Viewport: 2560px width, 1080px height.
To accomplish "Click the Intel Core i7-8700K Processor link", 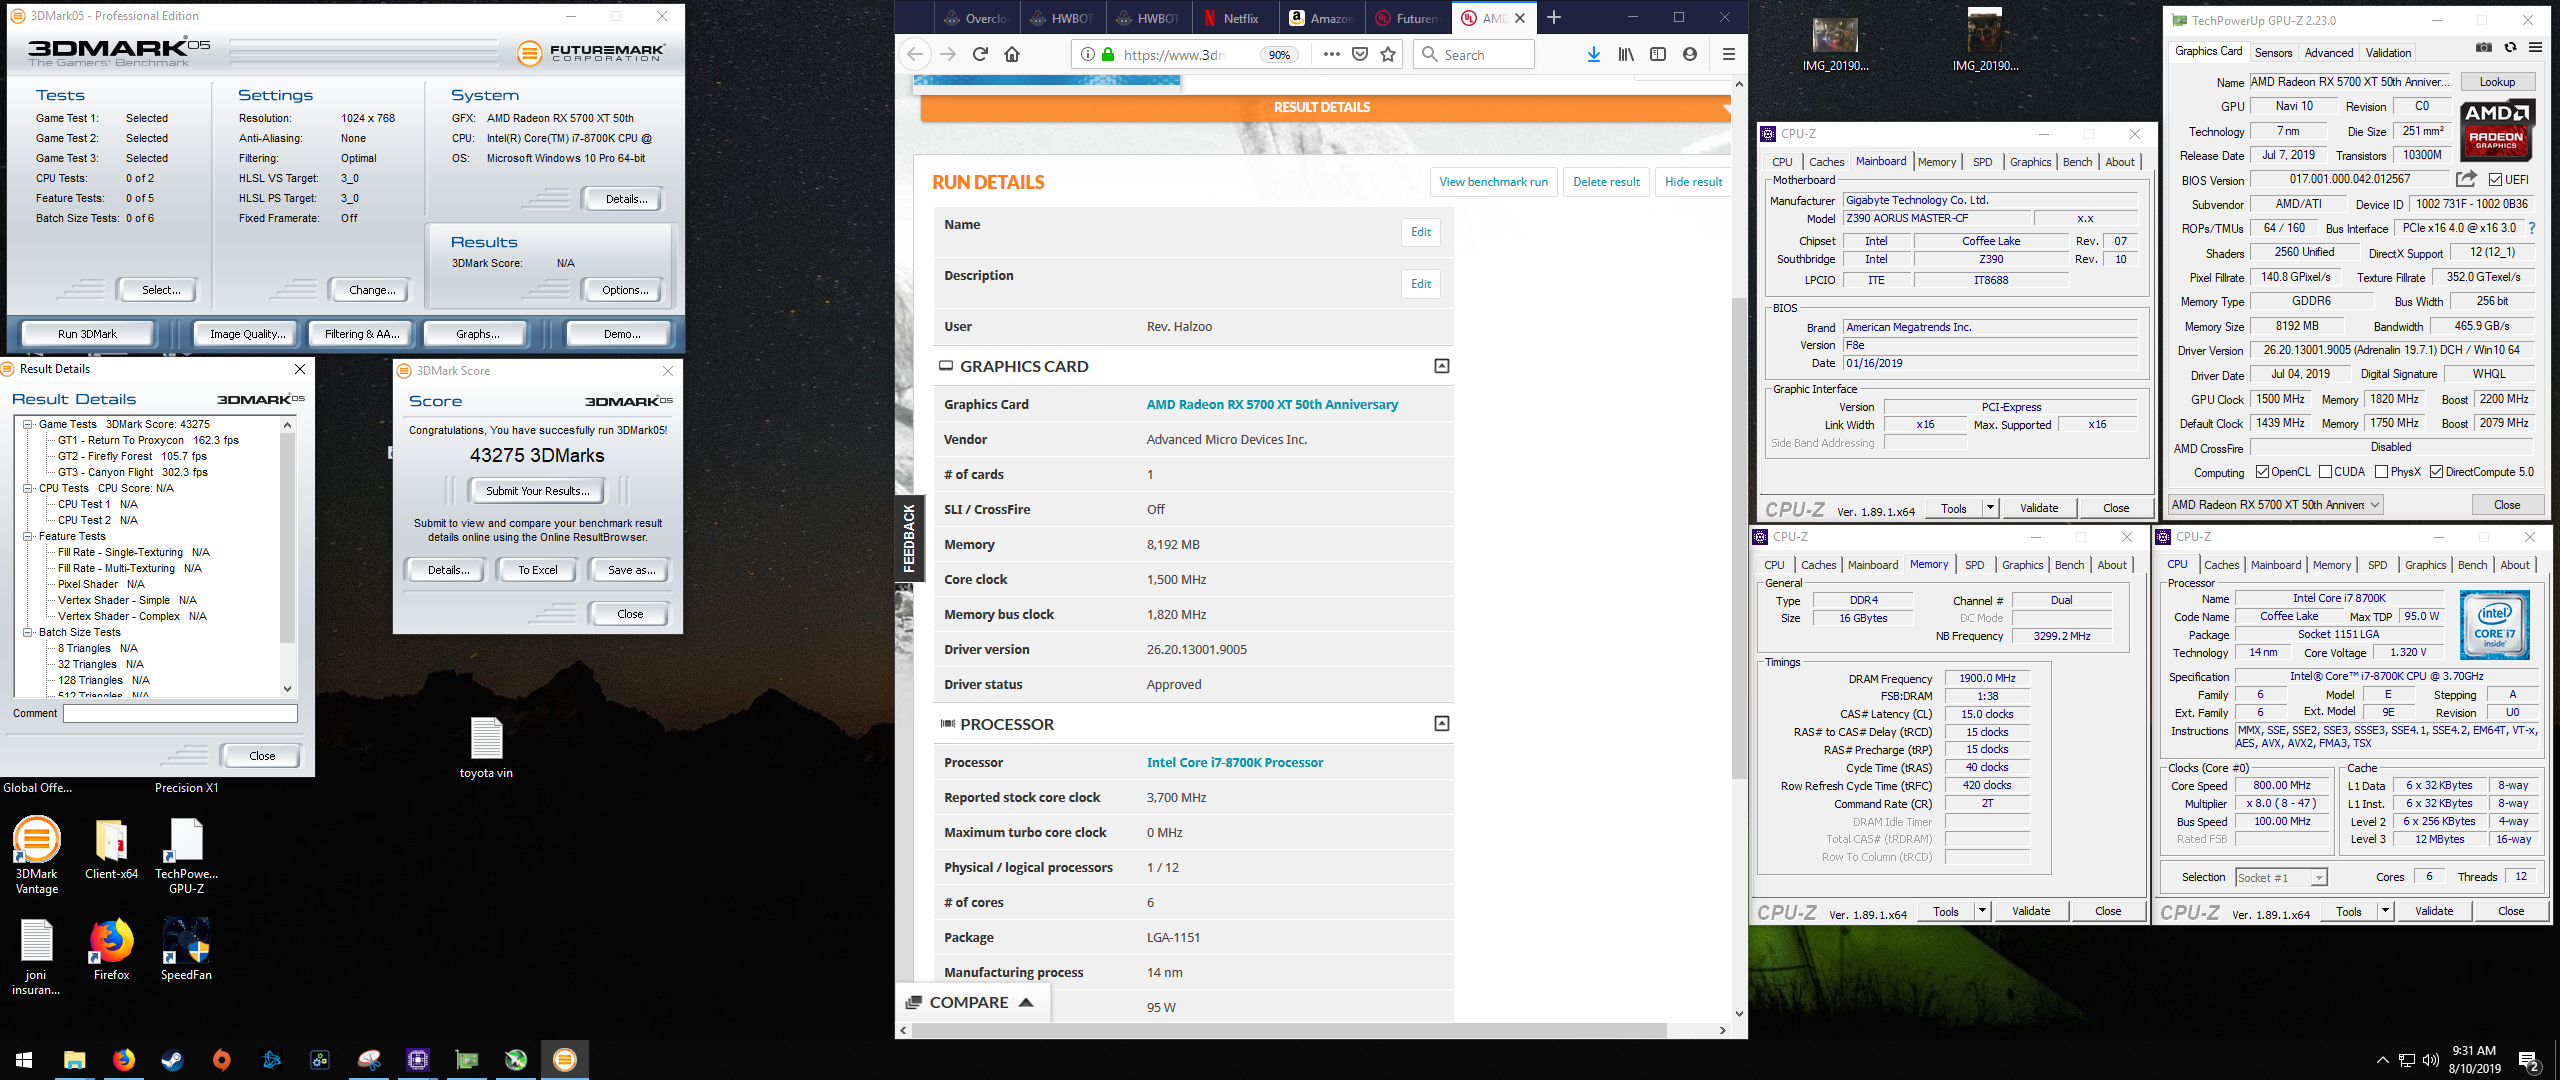I will [1234, 762].
